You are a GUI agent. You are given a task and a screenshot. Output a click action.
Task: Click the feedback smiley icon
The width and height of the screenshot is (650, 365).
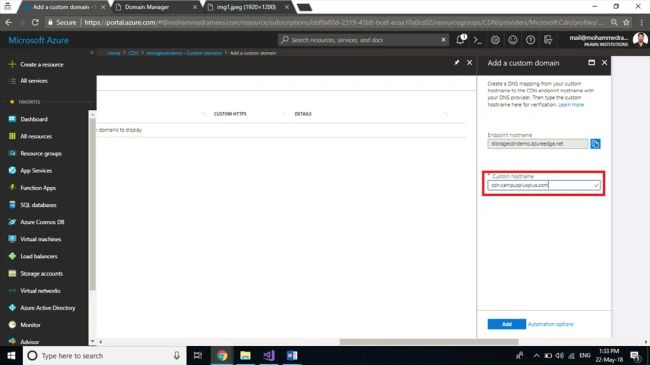(513, 40)
